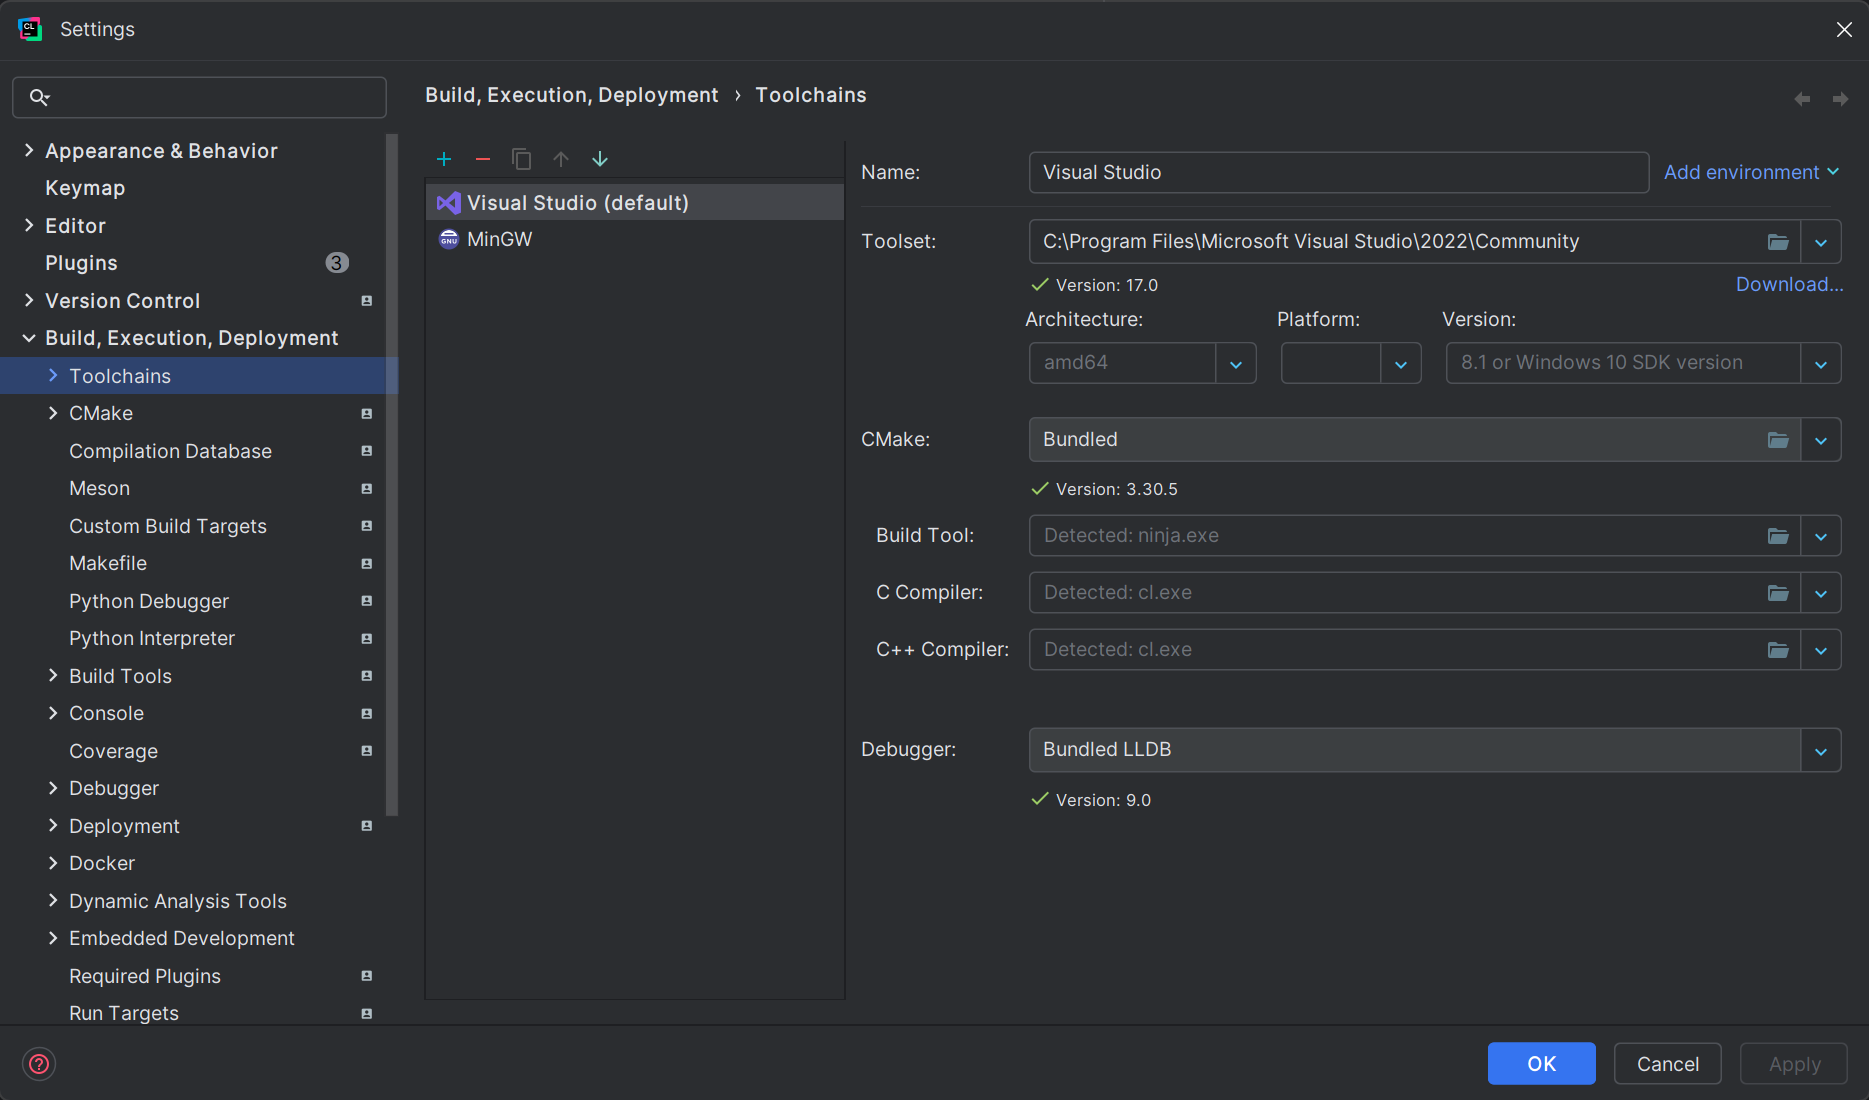The width and height of the screenshot is (1869, 1100).
Task: Remove the selected toolchain
Action: coord(483,159)
